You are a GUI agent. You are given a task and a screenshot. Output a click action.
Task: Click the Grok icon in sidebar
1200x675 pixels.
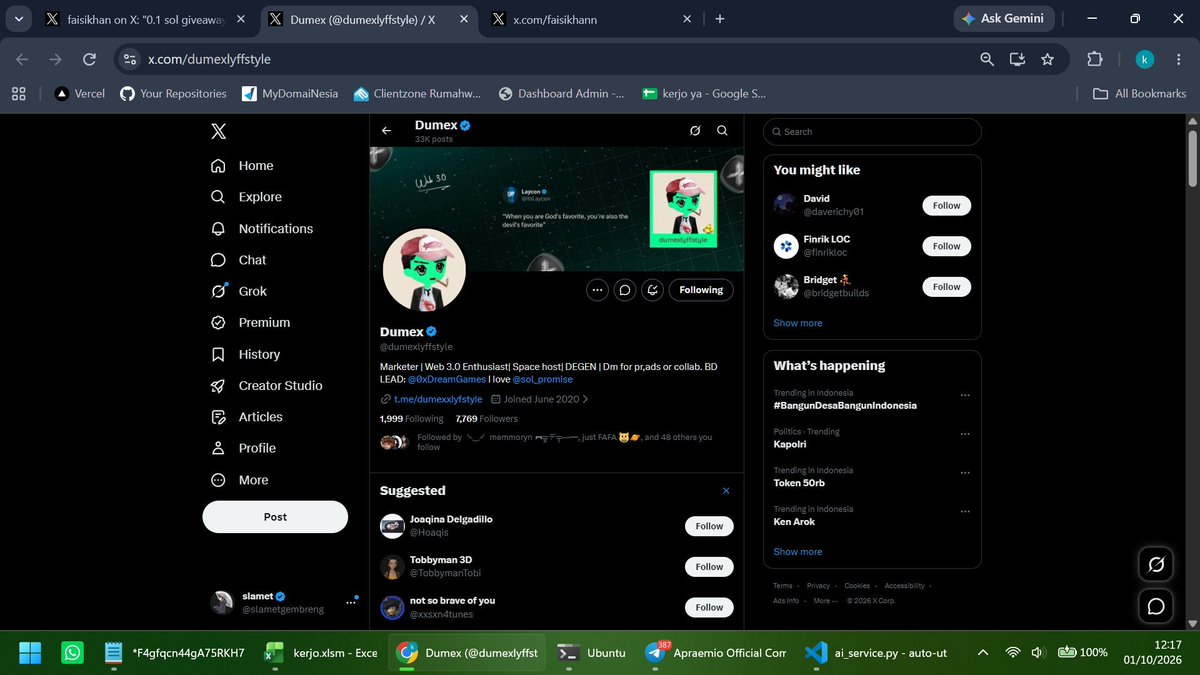pyautogui.click(x=218, y=291)
